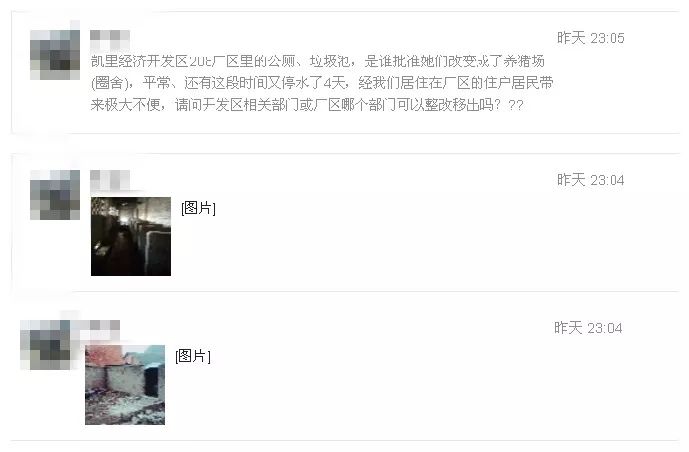This screenshot has height=452, width=689.
Task: Click the blurred avatar of the third message
Action: (45, 344)
